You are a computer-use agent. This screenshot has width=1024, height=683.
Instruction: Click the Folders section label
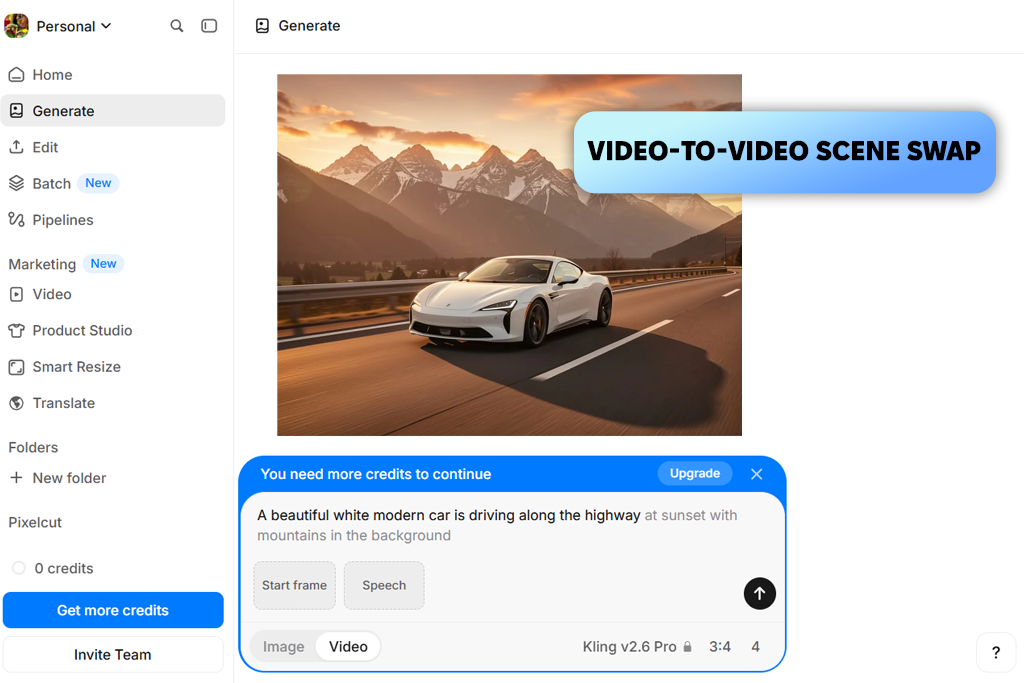33,447
